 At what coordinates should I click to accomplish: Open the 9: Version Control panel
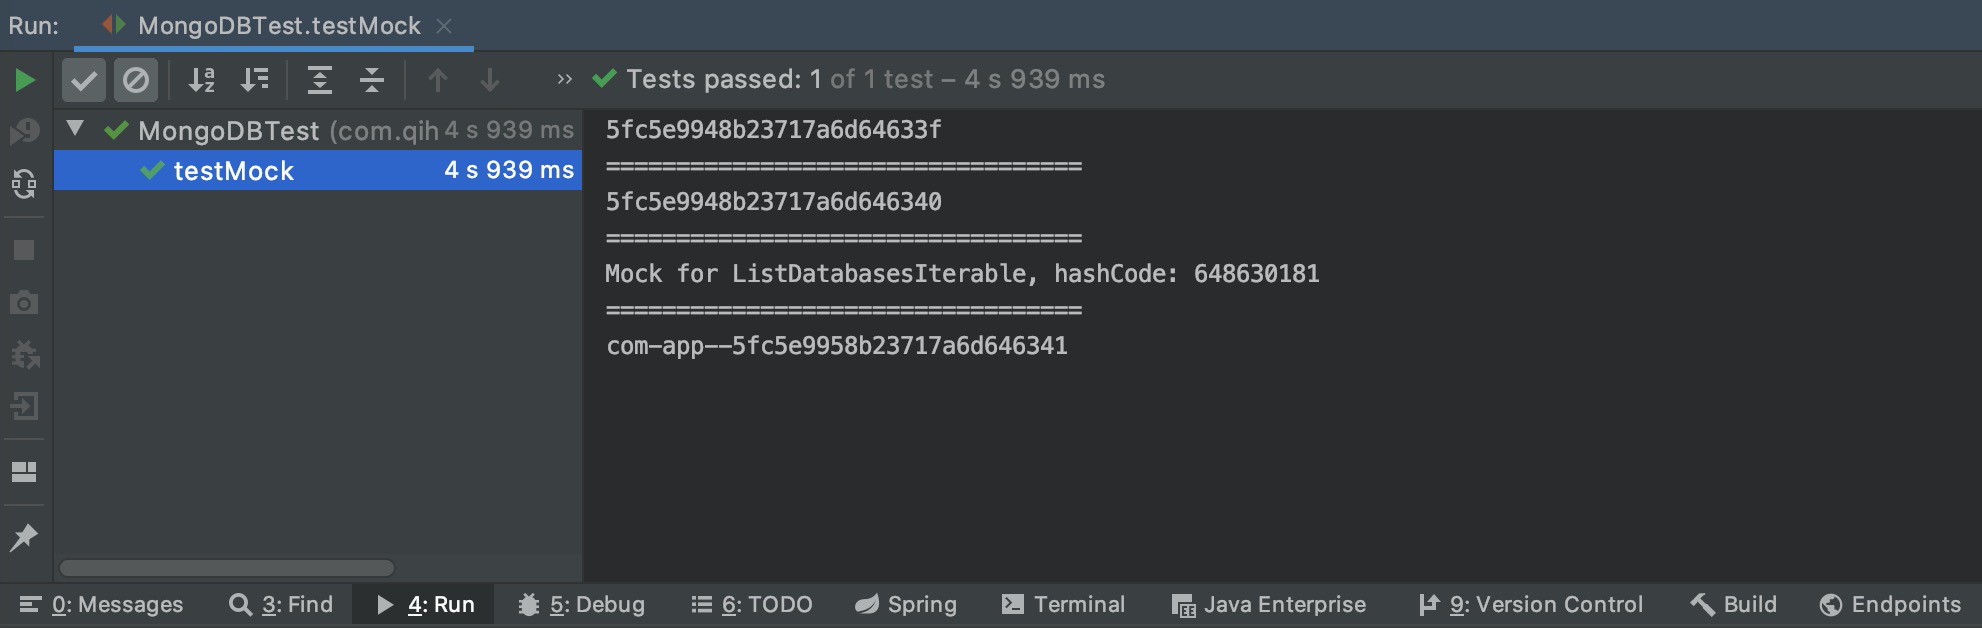pos(1530,604)
